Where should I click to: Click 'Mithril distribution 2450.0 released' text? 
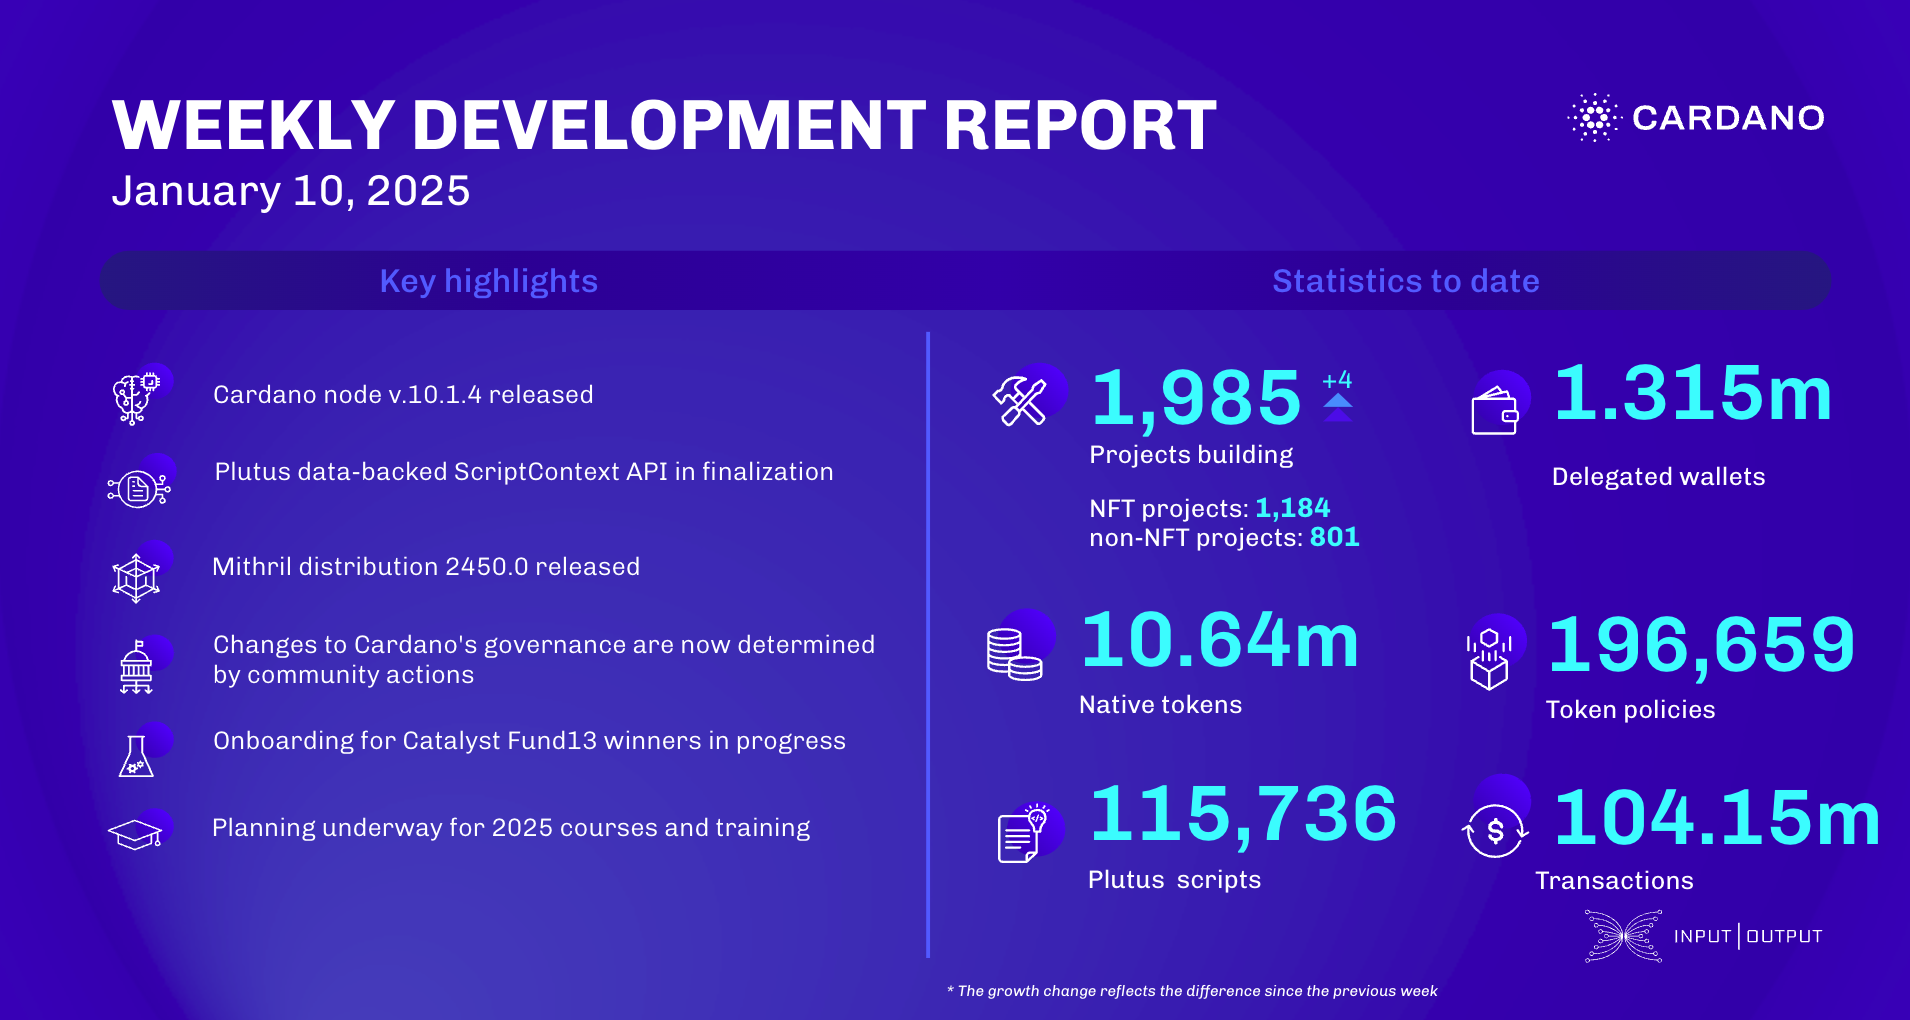coord(426,567)
